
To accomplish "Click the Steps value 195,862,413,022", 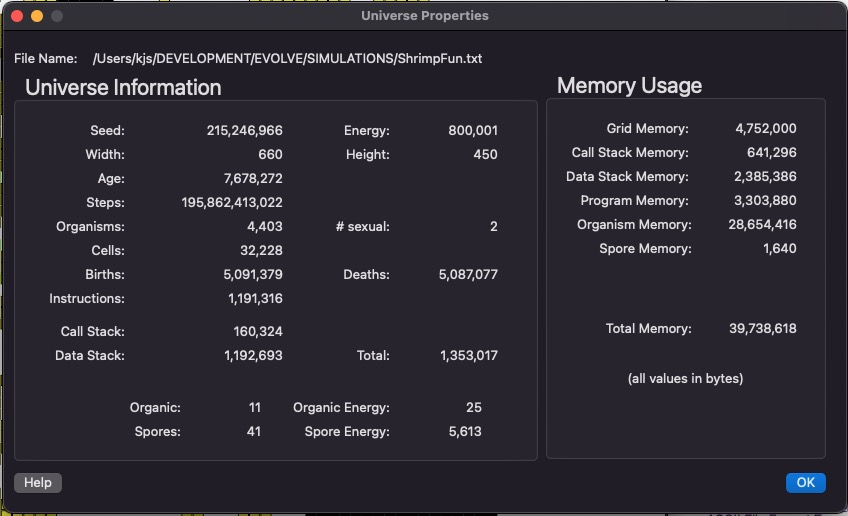I will point(232,202).
